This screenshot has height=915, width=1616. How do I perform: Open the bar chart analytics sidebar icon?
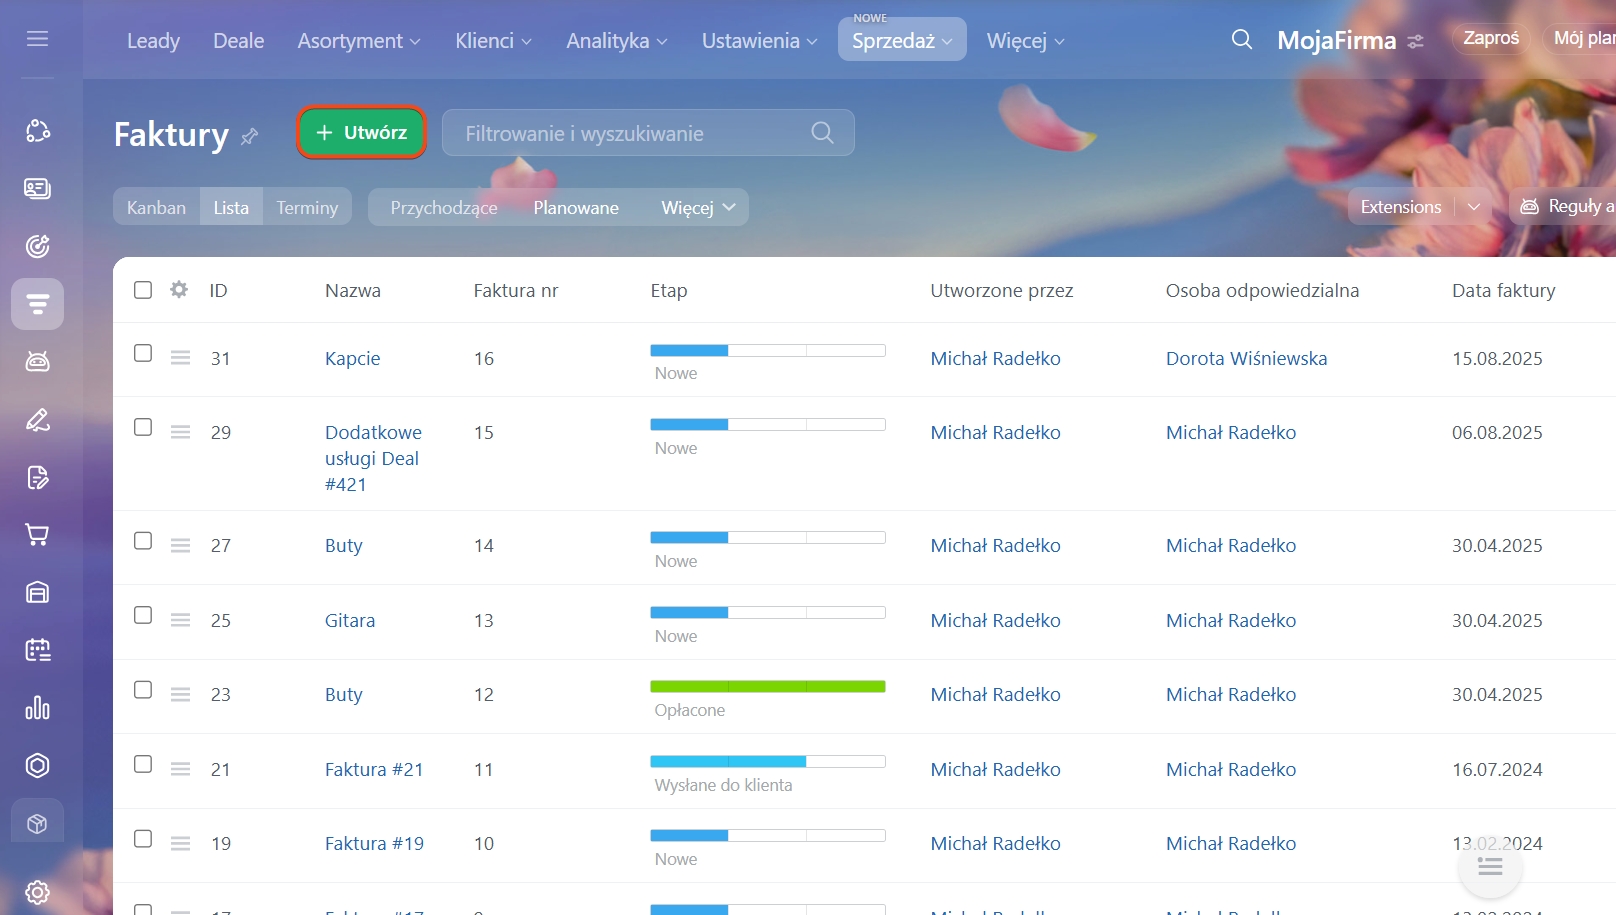pos(37,708)
